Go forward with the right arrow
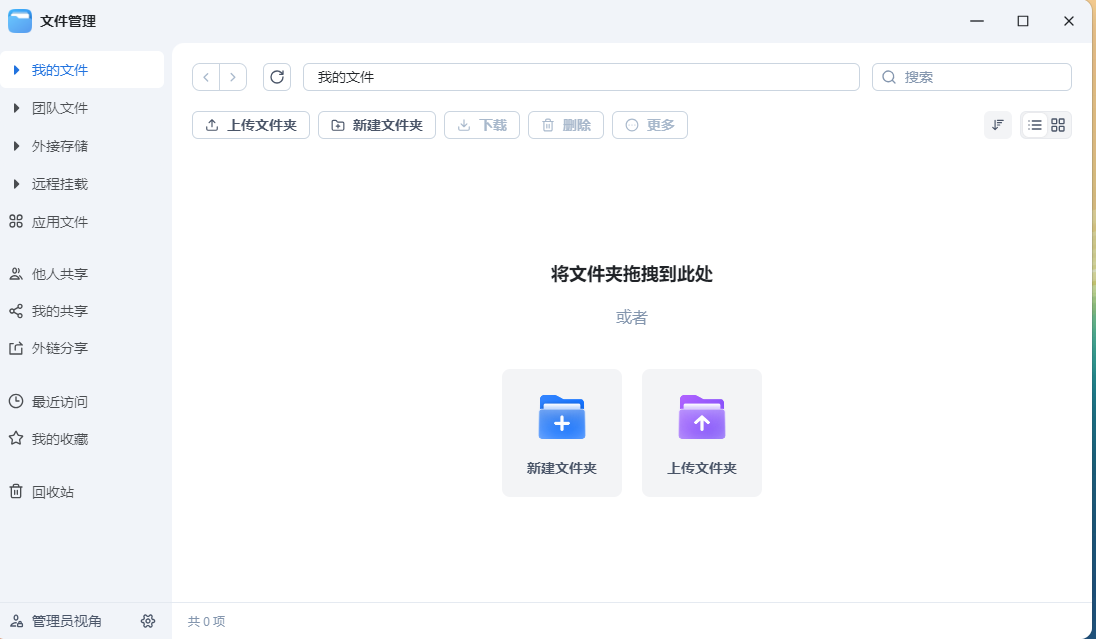This screenshot has width=1096, height=639. tap(233, 77)
